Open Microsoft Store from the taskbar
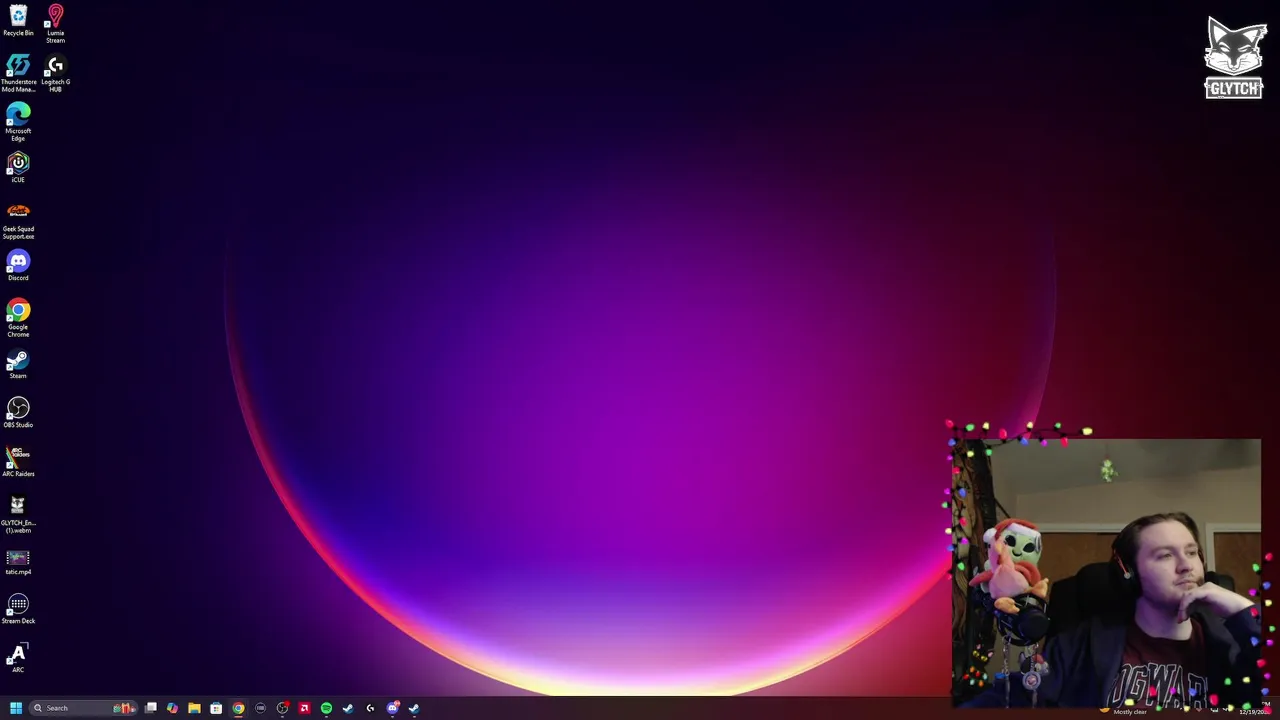Image resolution: width=1280 pixels, height=720 pixels. point(216,708)
